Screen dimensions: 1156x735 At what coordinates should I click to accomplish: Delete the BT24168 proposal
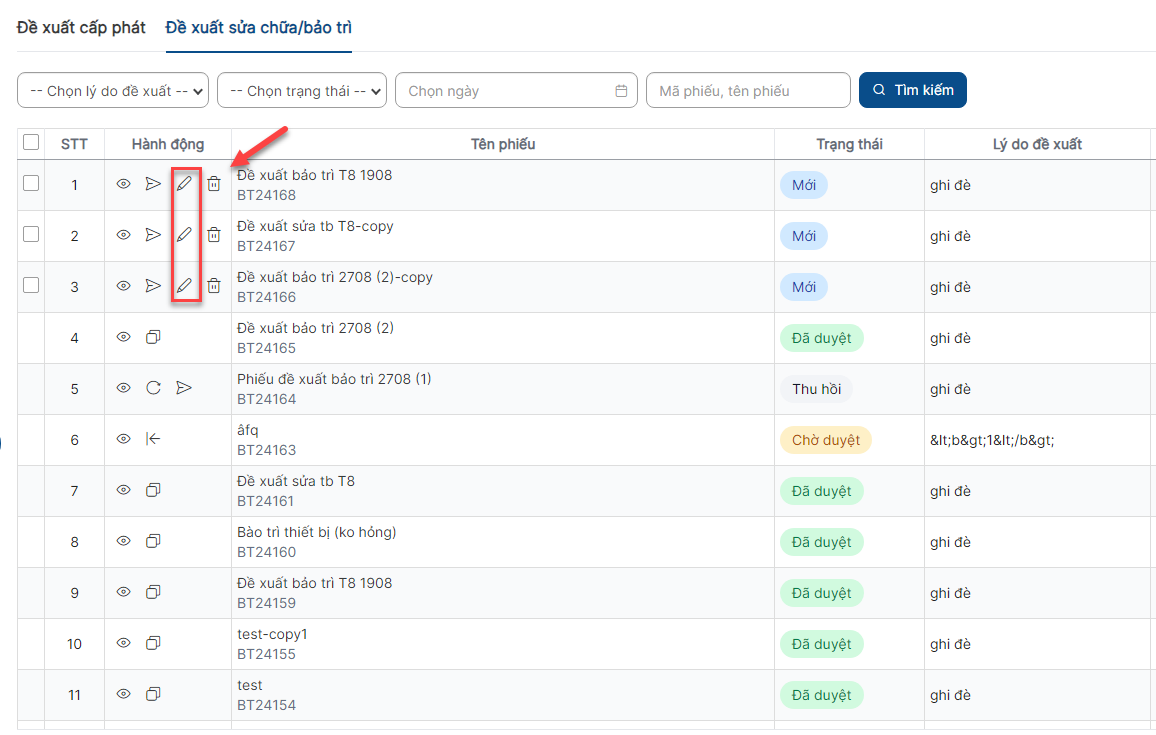click(x=214, y=184)
